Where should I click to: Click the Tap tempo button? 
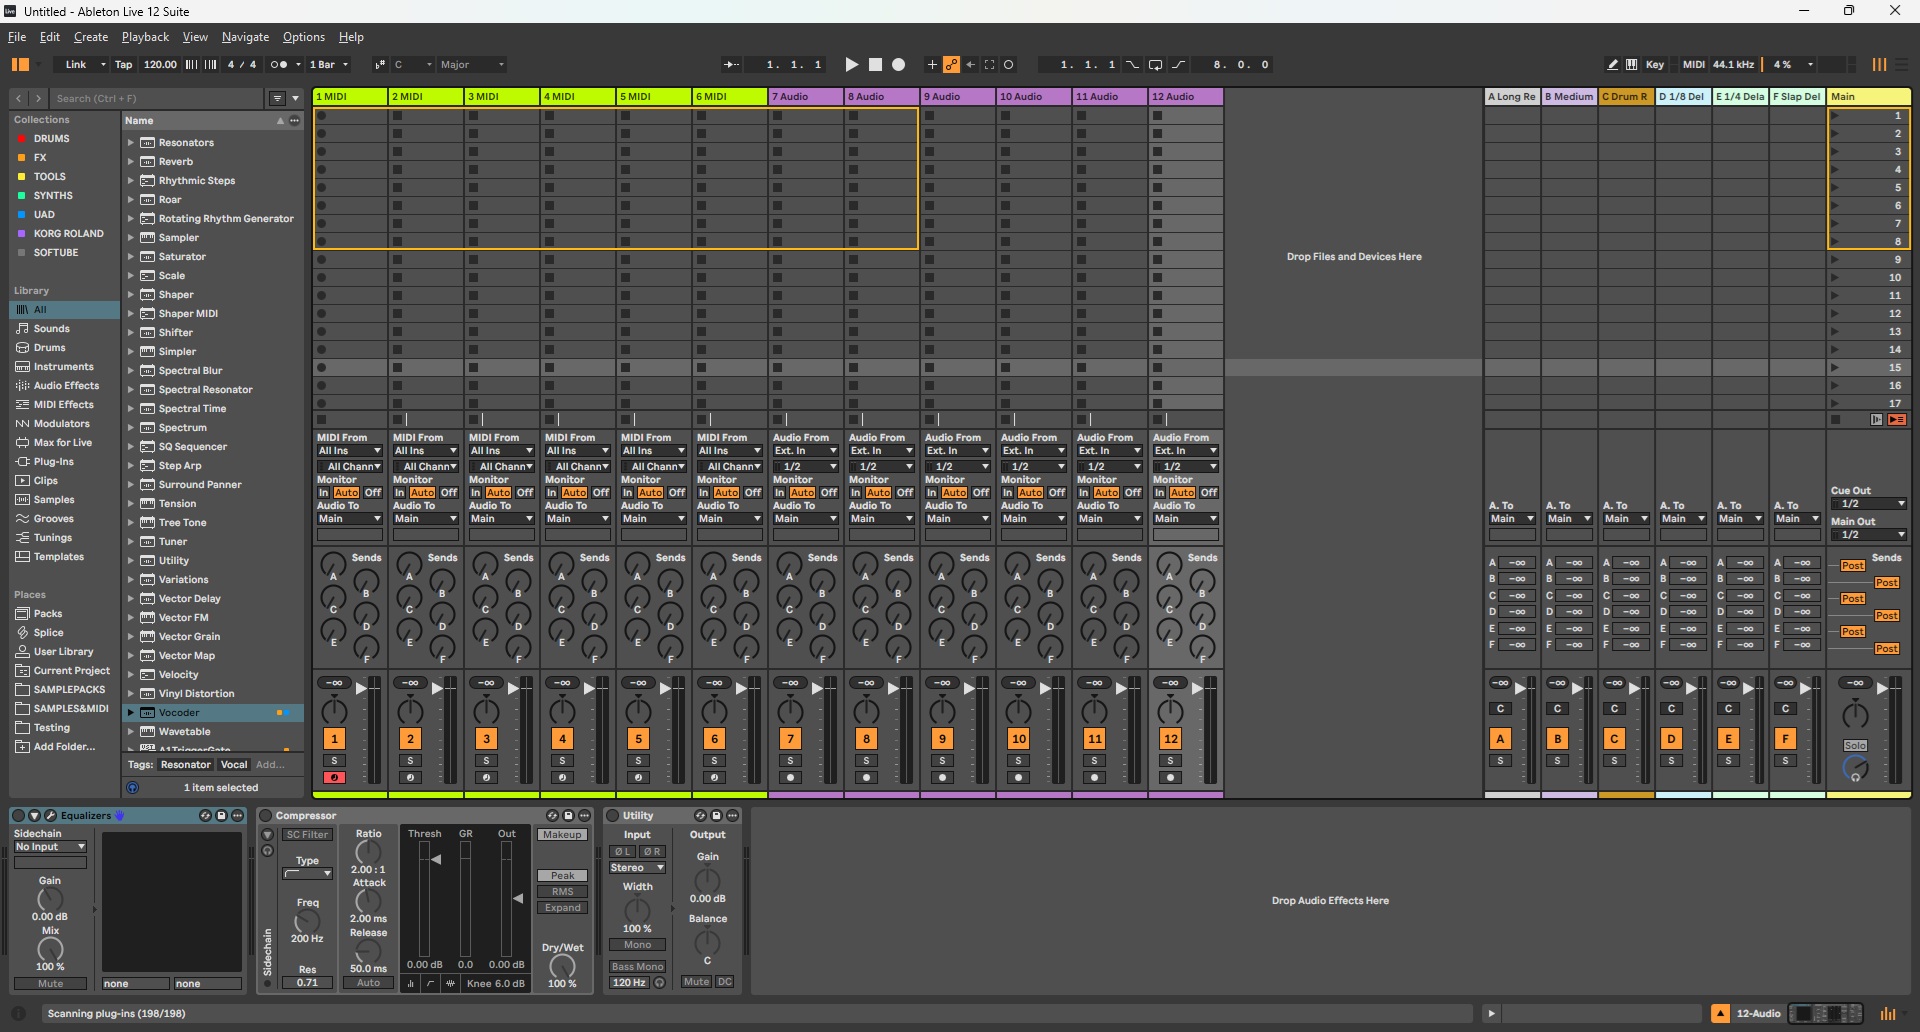point(123,64)
